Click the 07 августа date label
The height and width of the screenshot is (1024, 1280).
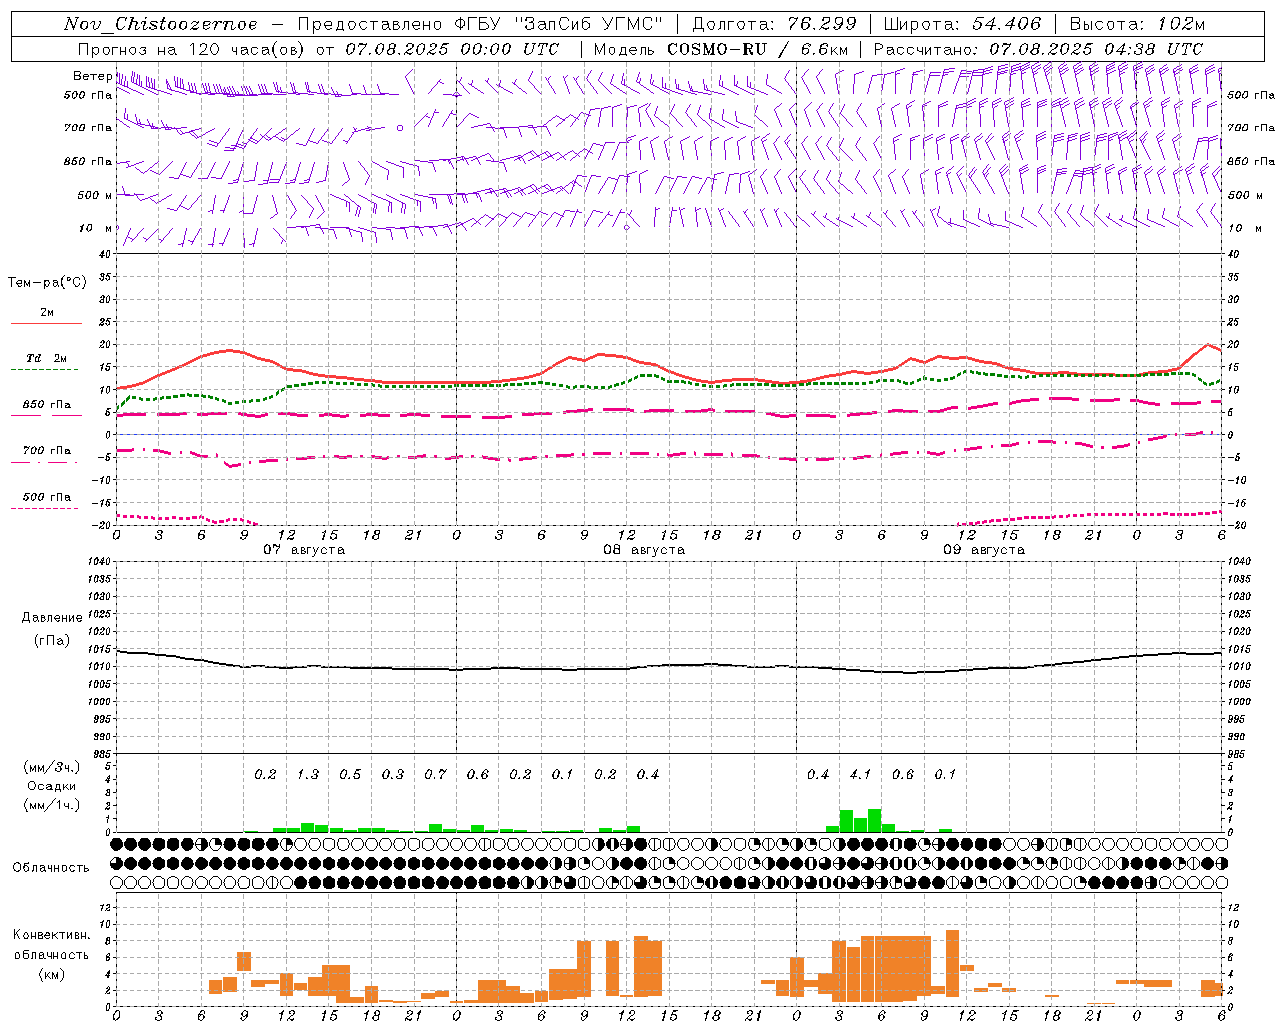pyautogui.click(x=304, y=550)
